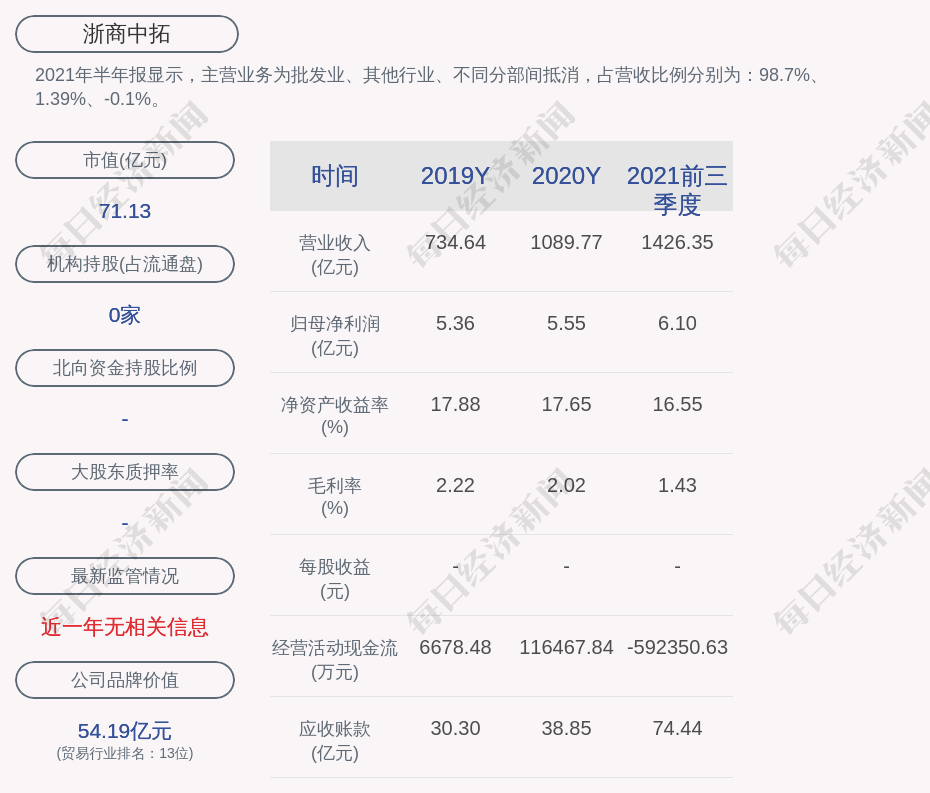930x793 pixels.
Task: Open the 最新监管情况 pill
Action: (125, 576)
